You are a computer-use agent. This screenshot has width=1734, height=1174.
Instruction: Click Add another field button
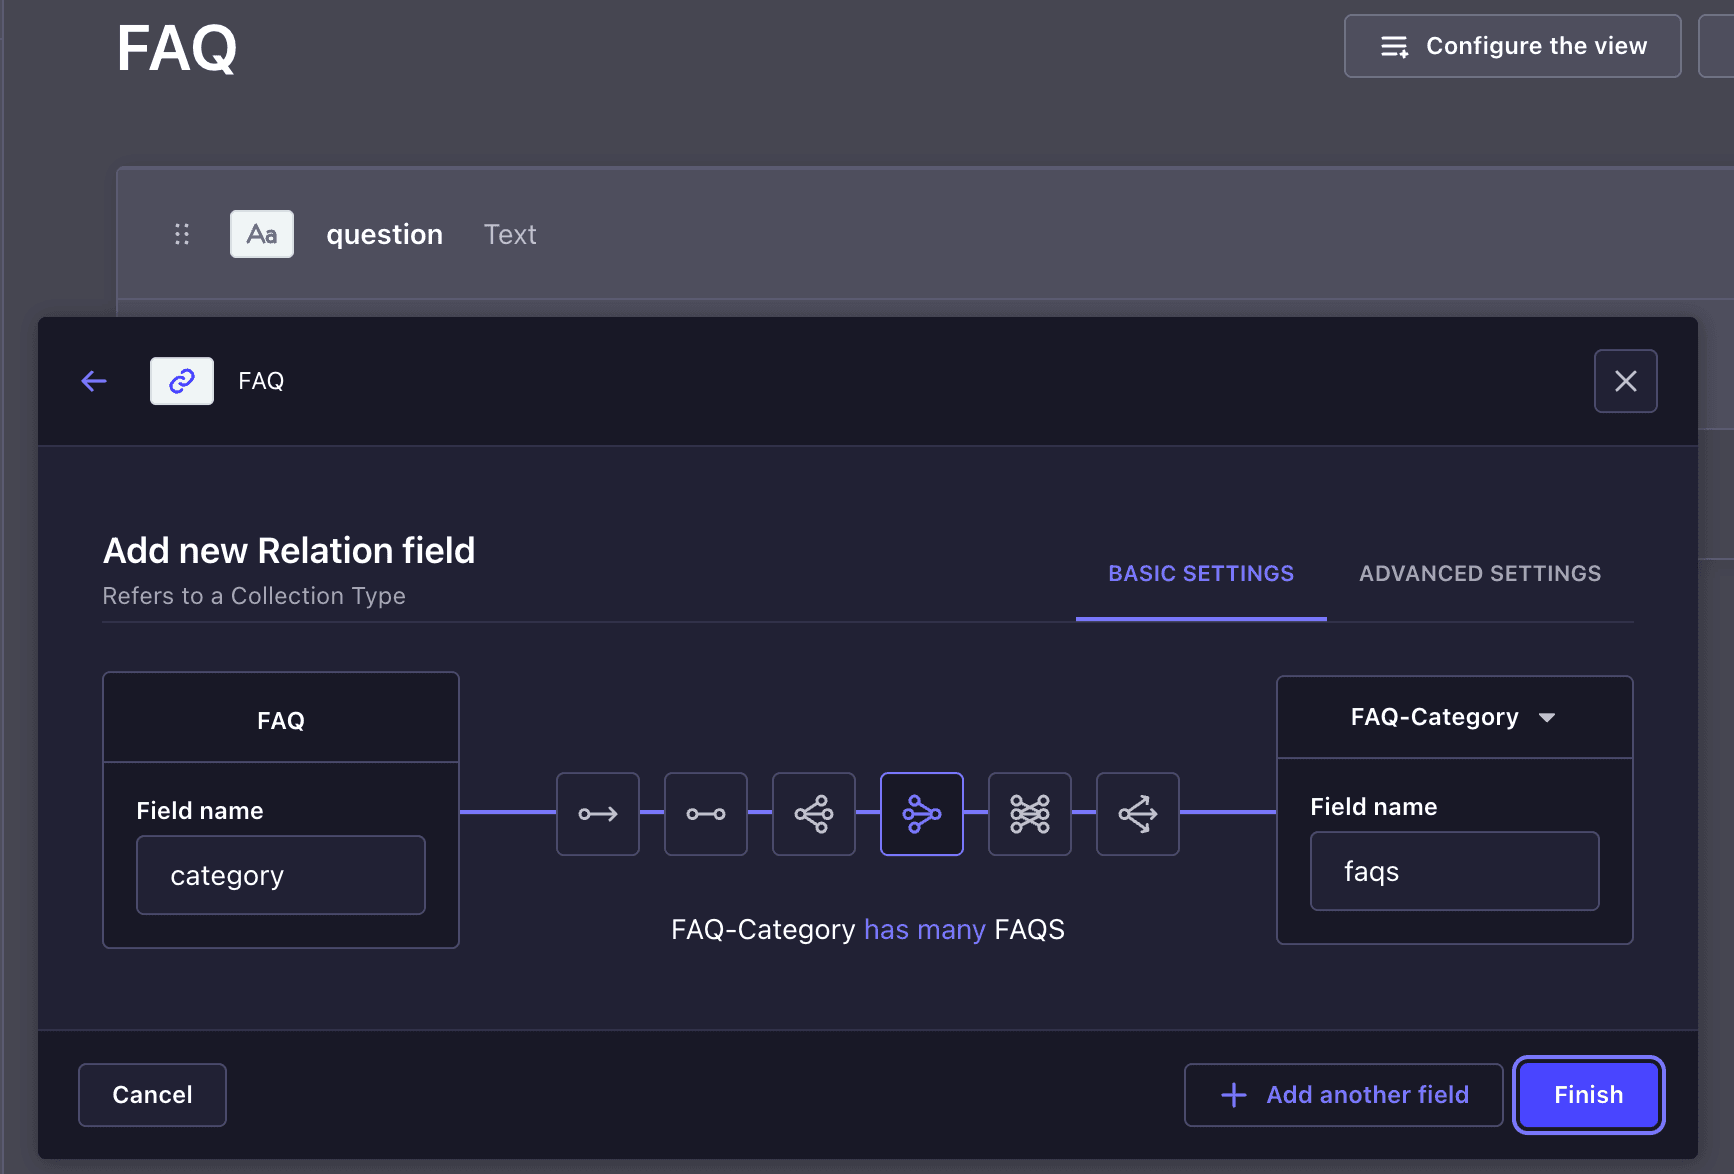(x=1344, y=1095)
